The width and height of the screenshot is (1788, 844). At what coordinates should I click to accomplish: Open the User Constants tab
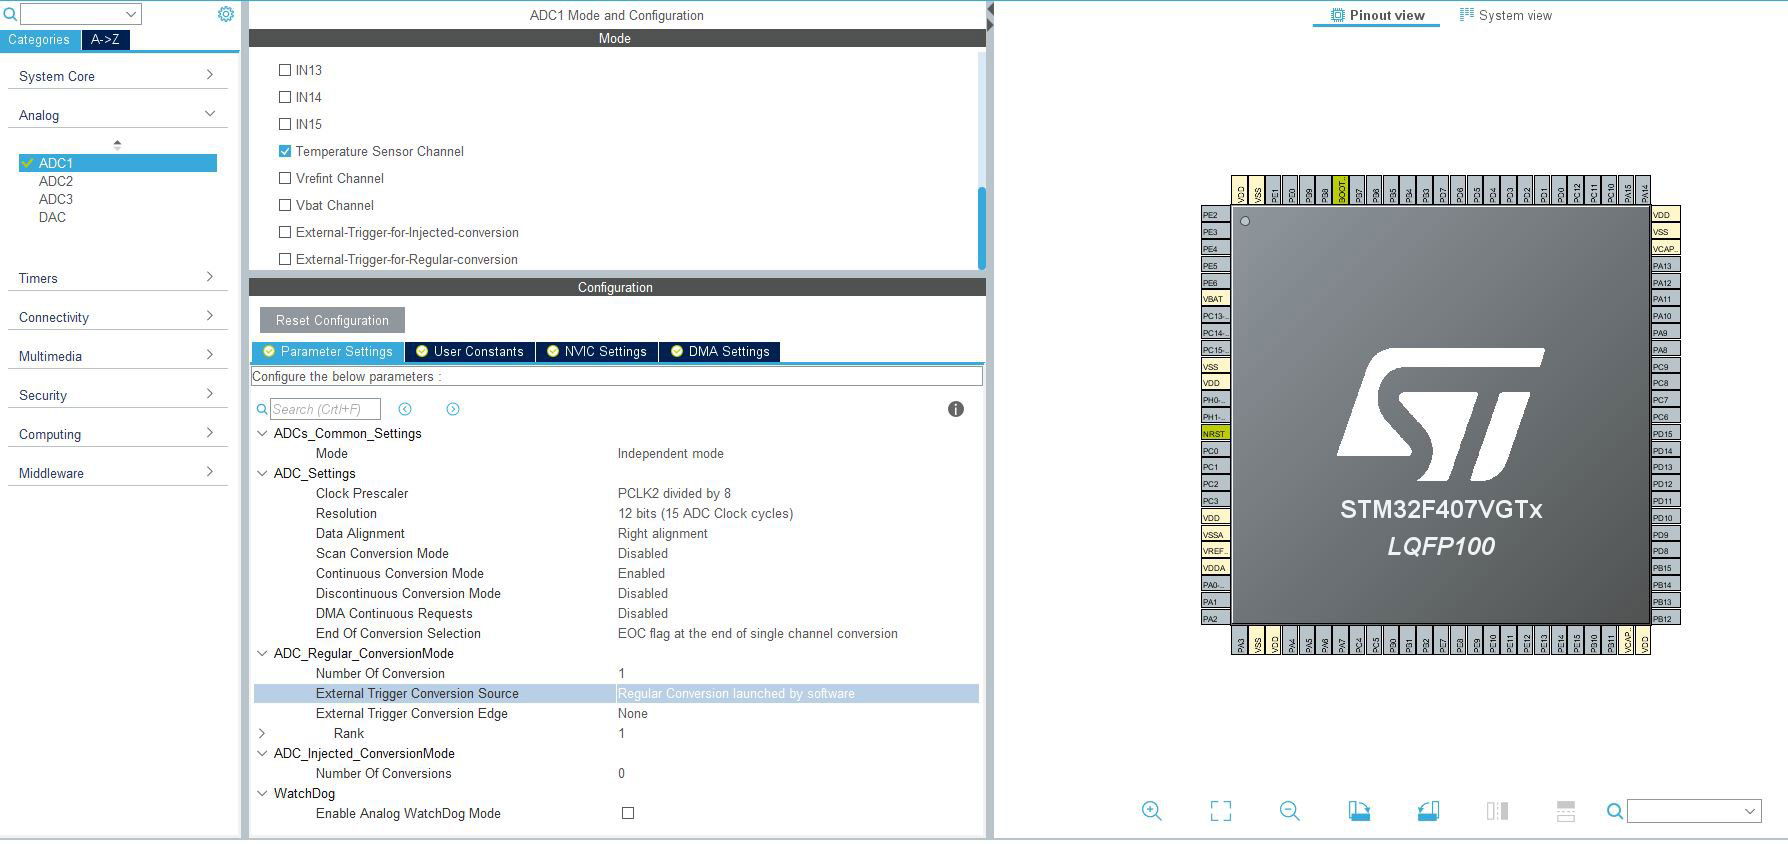click(x=470, y=351)
